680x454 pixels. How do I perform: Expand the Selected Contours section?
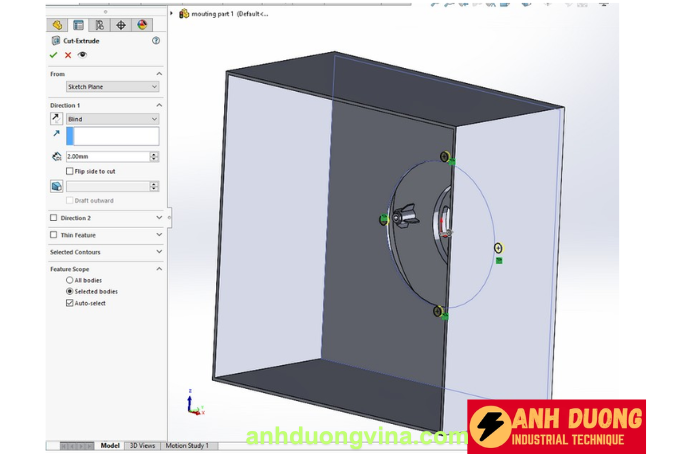(158, 252)
